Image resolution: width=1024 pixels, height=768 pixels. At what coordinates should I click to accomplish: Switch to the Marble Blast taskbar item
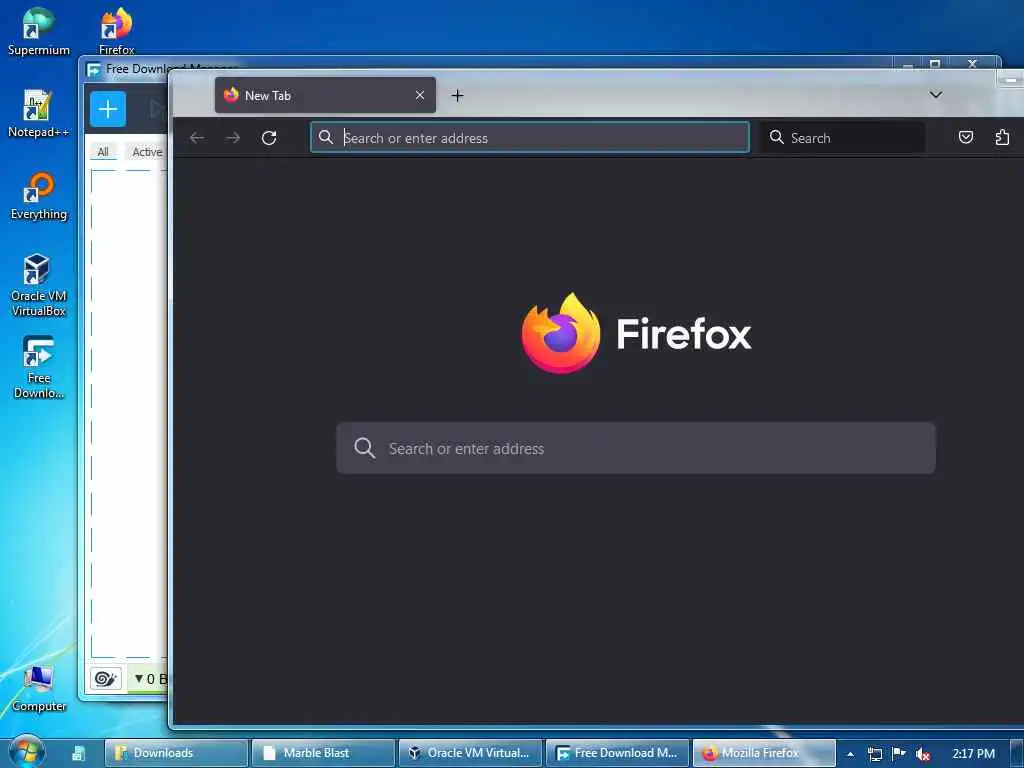click(323, 753)
